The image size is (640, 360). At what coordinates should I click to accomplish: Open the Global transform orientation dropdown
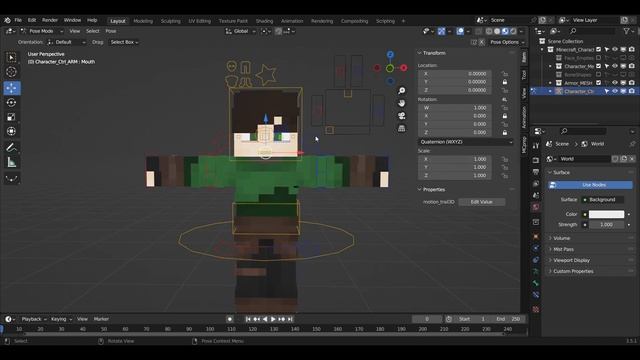pos(241,31)
